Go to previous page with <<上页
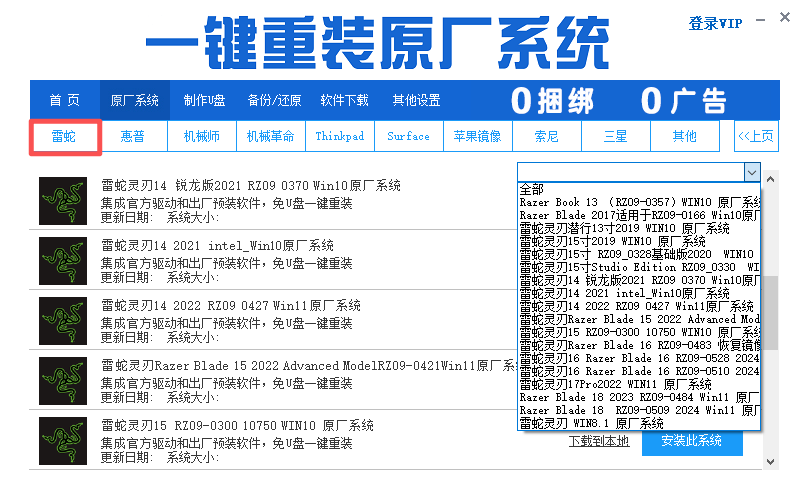Viewport: 808px width, 498px height. click(756, 136)
